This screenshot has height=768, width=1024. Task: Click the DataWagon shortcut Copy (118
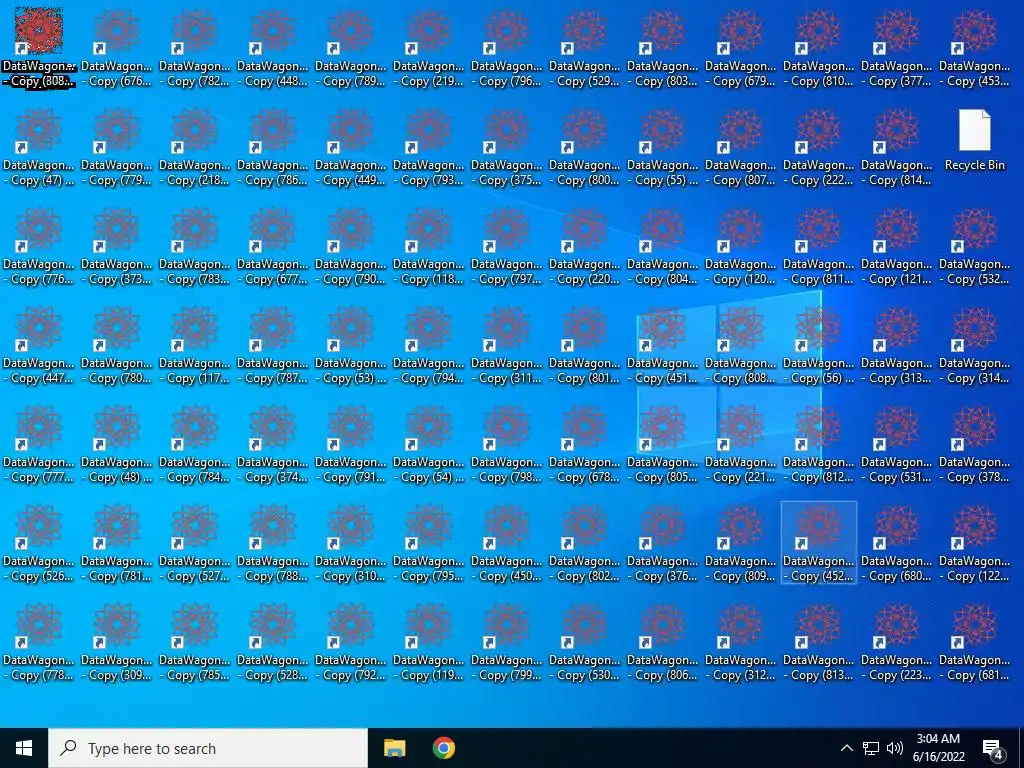(x=428, y=247)
